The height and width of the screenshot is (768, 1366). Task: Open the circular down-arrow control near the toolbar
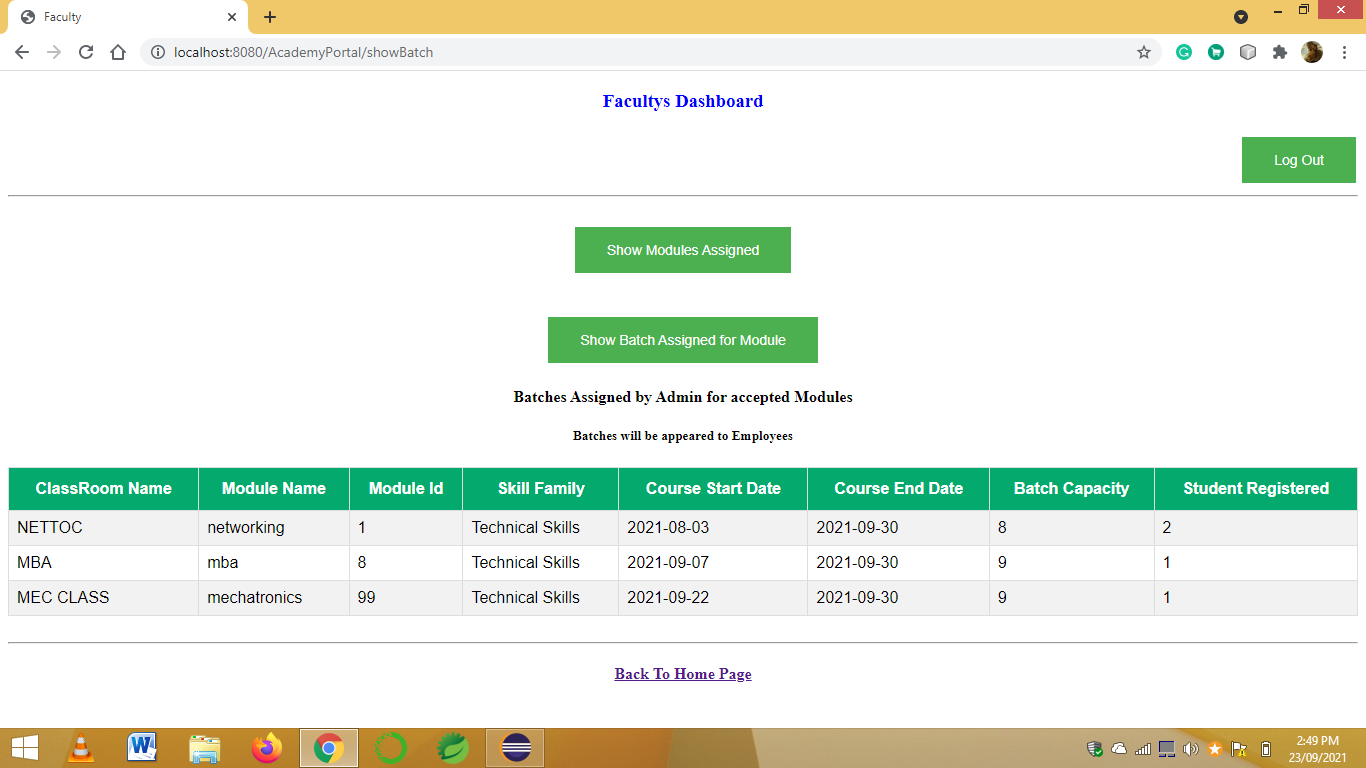(1241, 17)
